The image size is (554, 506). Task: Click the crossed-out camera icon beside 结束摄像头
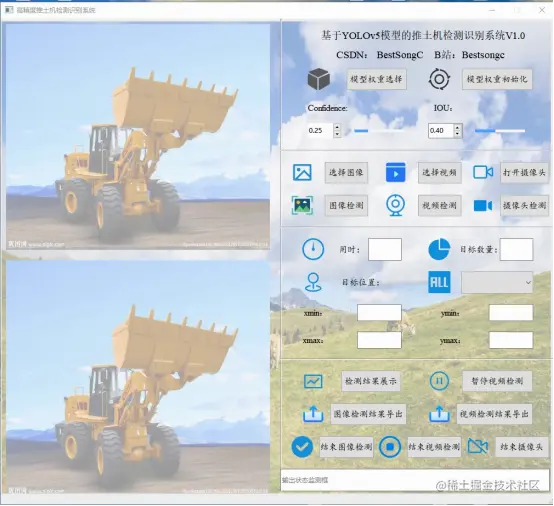(x=478, y=447)
